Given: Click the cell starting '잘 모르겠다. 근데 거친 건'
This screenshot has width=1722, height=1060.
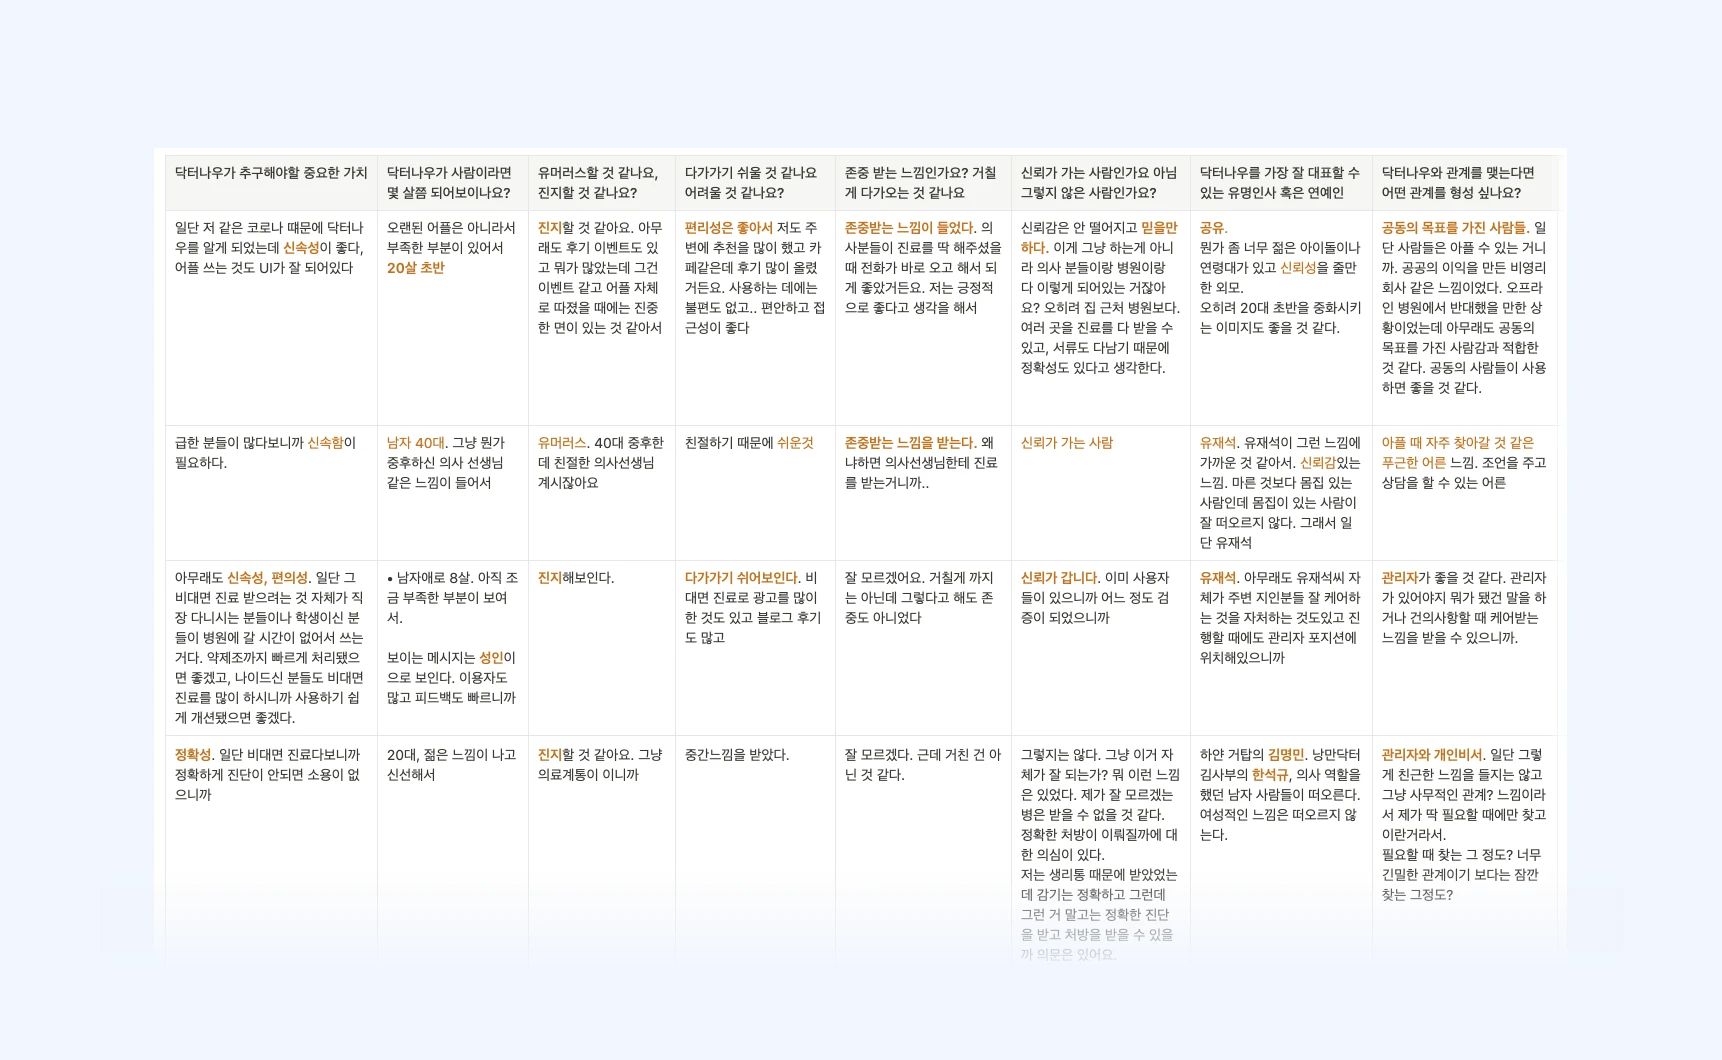Looking at the screenshot, I should pos(923,850).
